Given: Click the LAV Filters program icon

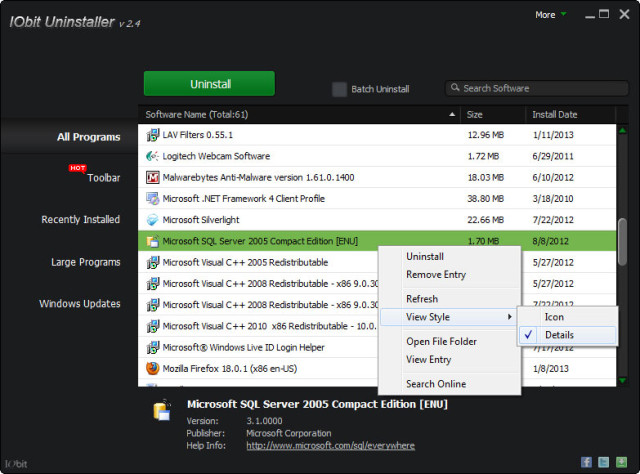Looking at the screenshot, I should click(153, 135).
